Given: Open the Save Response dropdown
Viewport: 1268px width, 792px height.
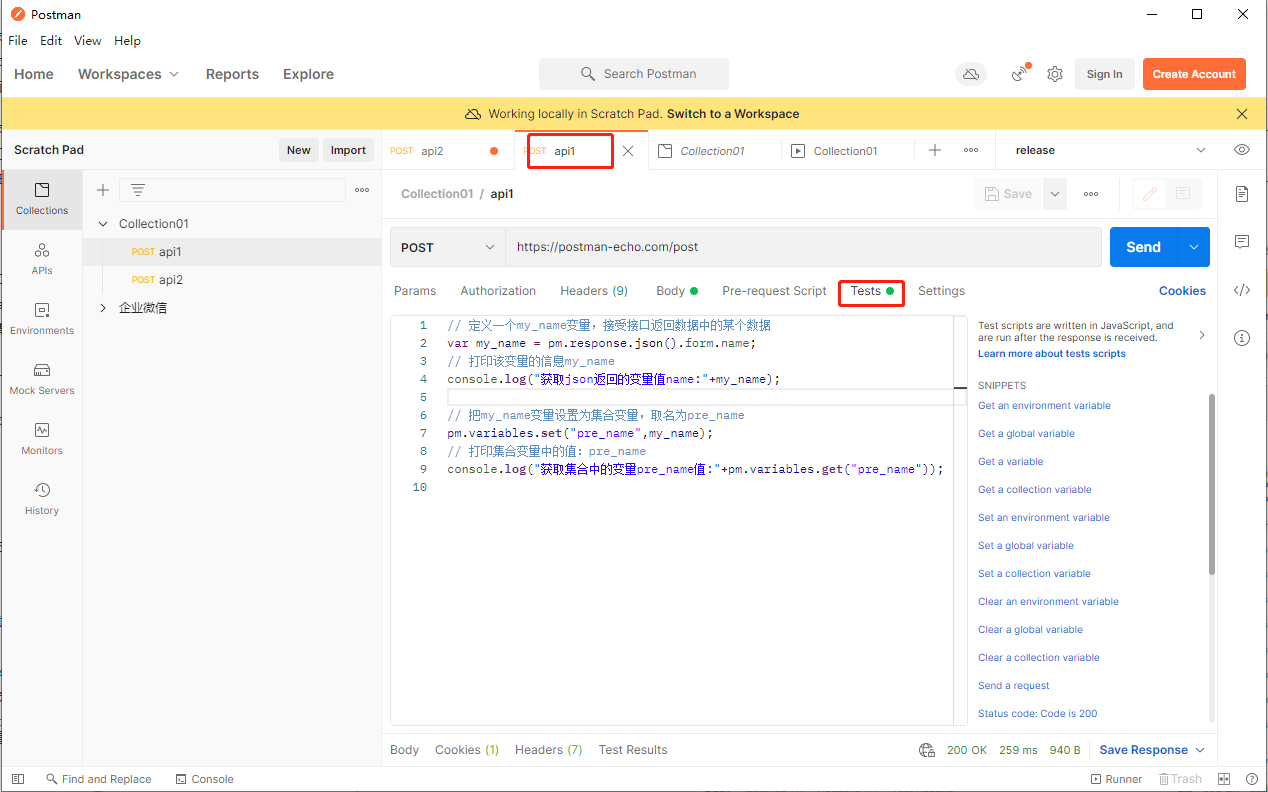Looking at the screenshot, I should click(x=1152, y=750).
